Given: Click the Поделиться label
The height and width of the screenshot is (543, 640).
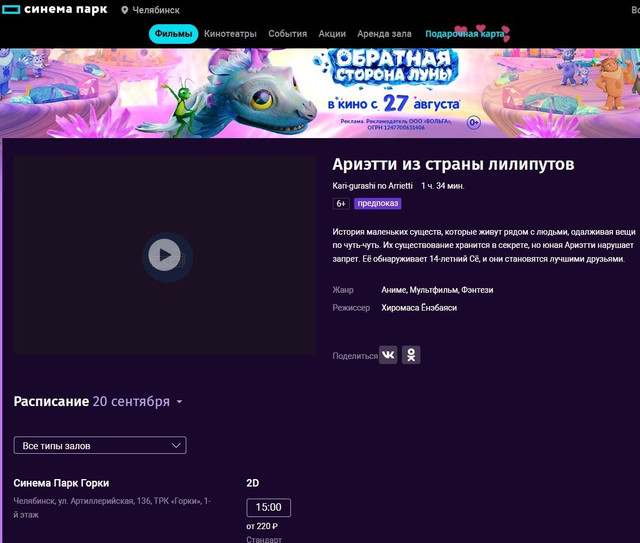Looking at the screenshot, I should (355, 356).
